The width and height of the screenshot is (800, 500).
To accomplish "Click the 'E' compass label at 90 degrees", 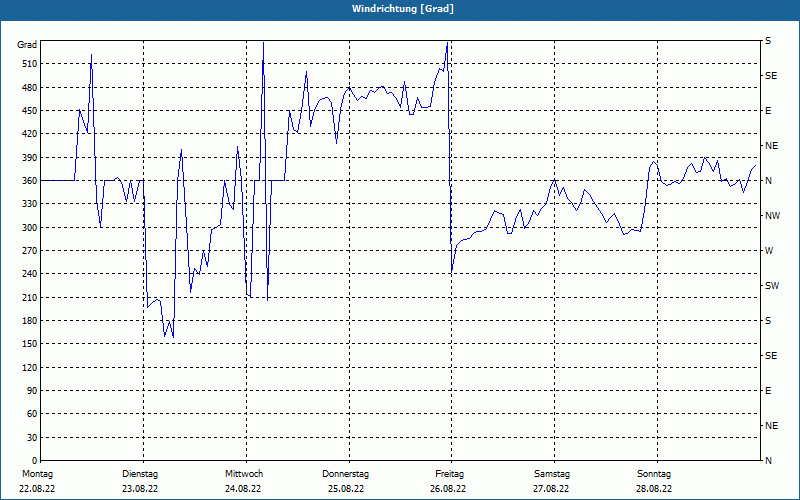I will 768,391.
